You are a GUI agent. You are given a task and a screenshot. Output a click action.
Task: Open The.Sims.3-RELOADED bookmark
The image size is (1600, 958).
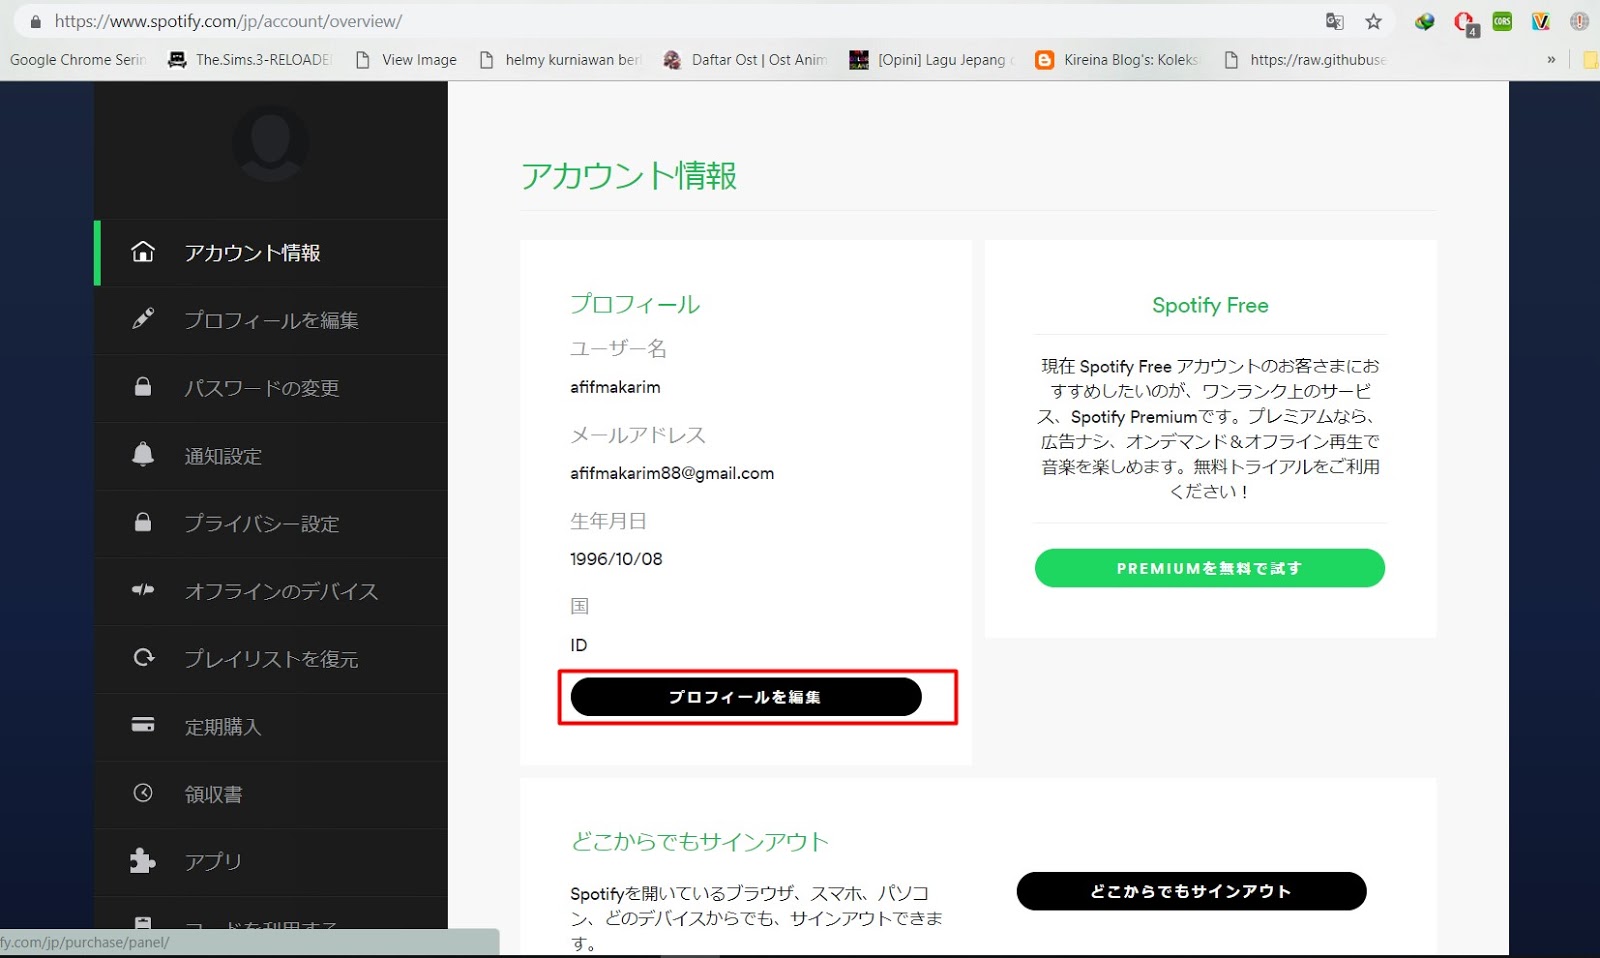(250, 60)
